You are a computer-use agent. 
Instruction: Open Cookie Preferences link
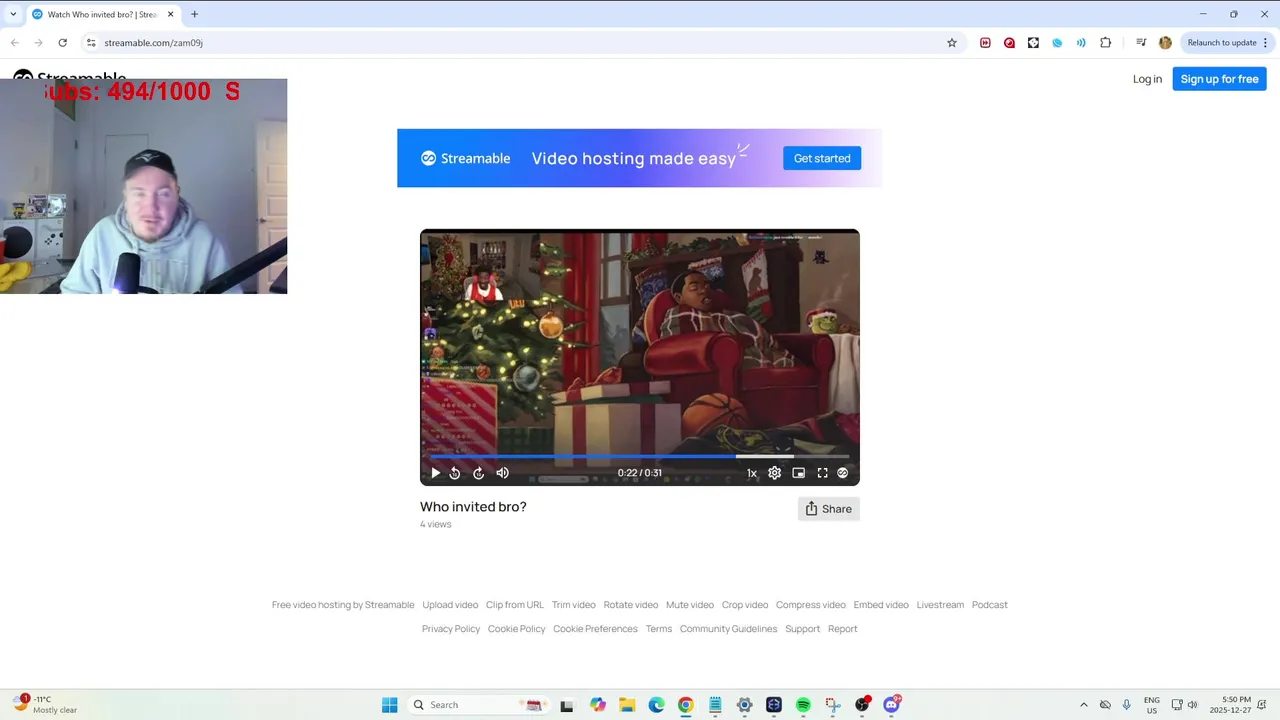pyautogui.click(x=595, y=629)
